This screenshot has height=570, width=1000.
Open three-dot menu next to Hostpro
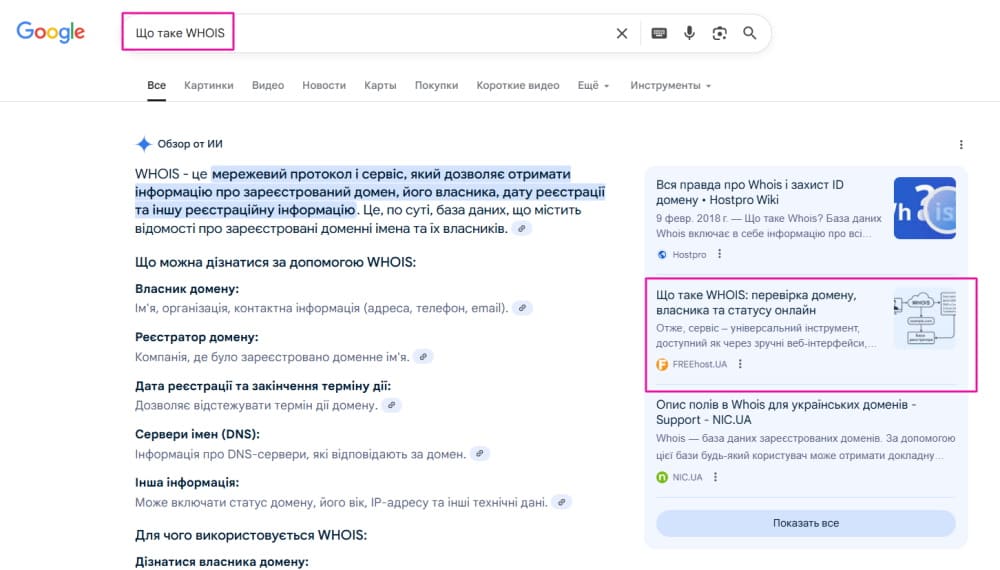[719, 254]
